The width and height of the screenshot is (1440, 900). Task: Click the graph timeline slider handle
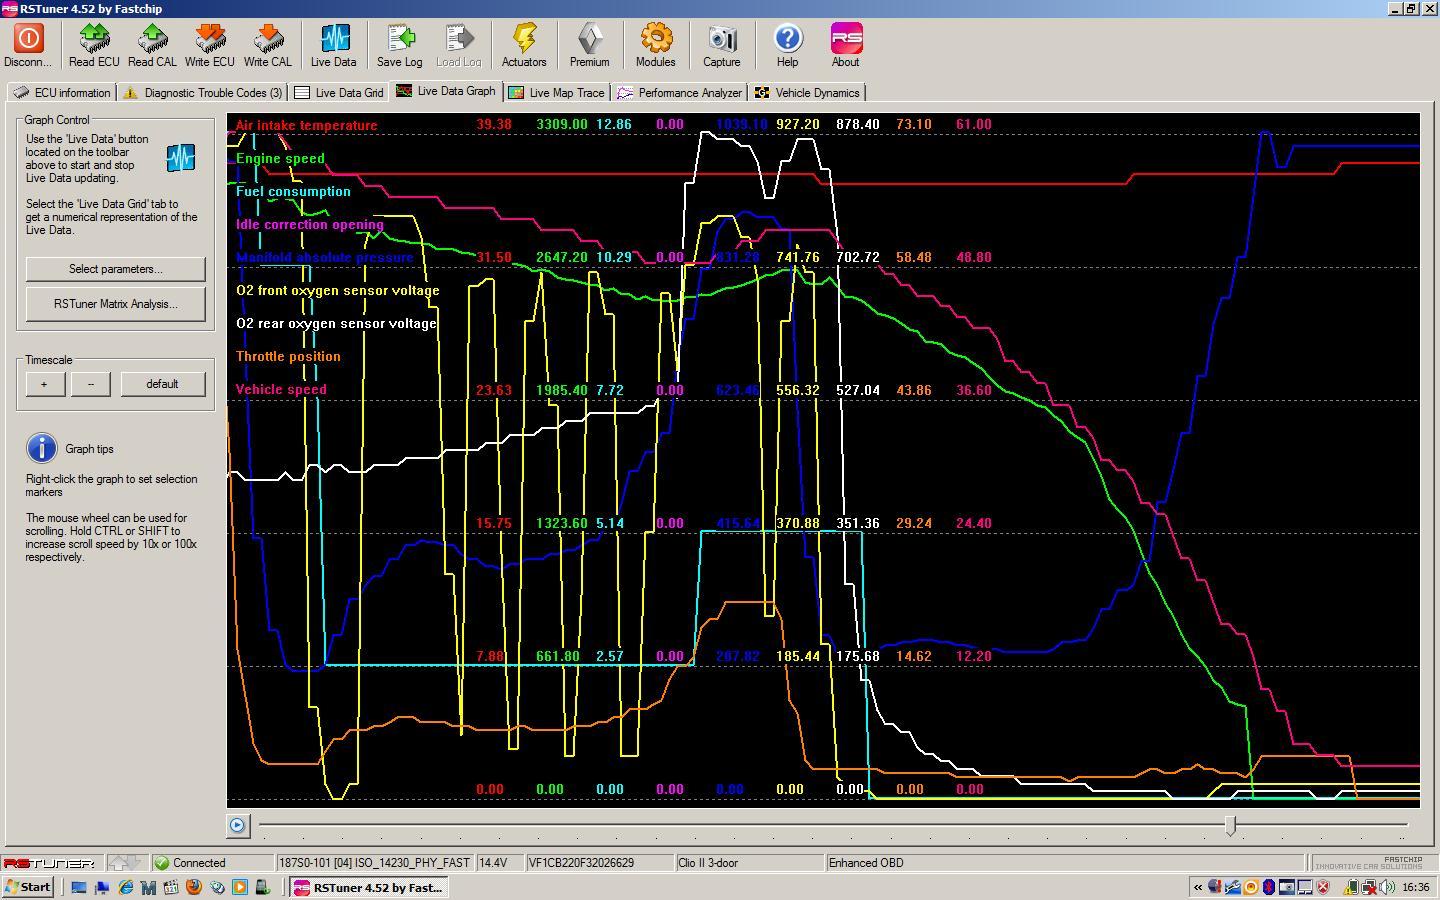tap(1231, 824)
